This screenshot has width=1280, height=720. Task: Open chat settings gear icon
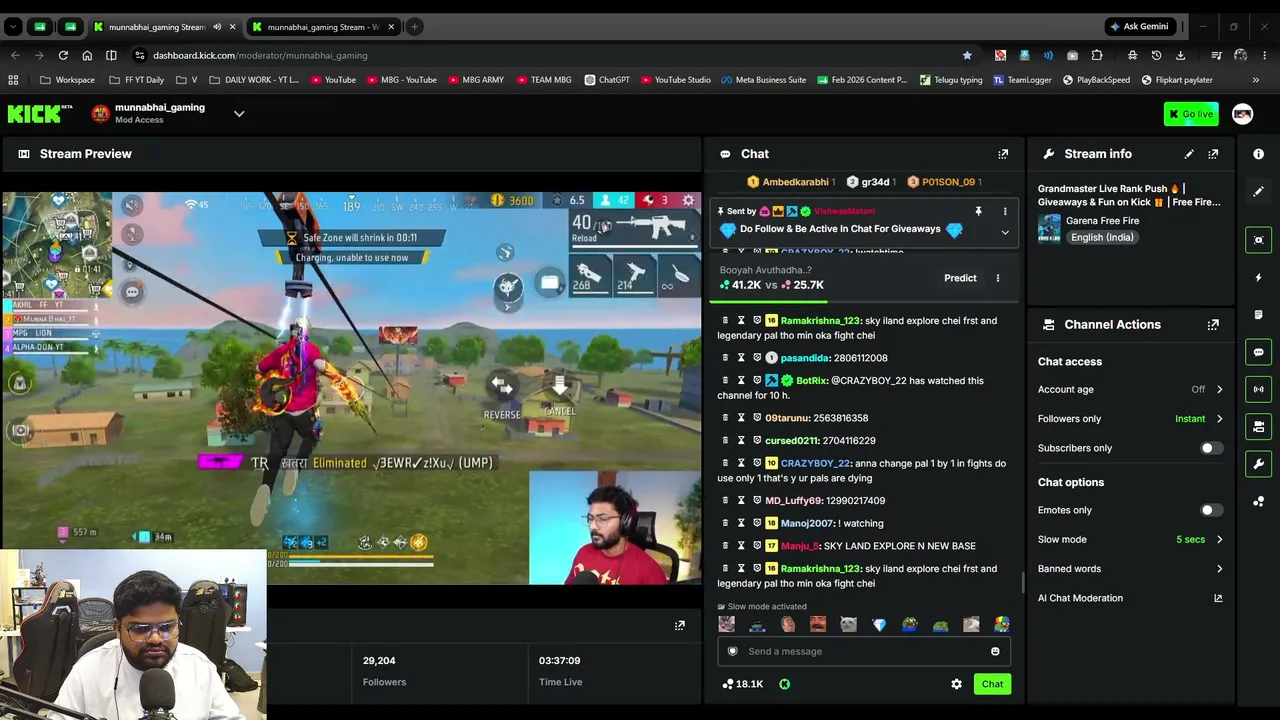pos(956,684)
